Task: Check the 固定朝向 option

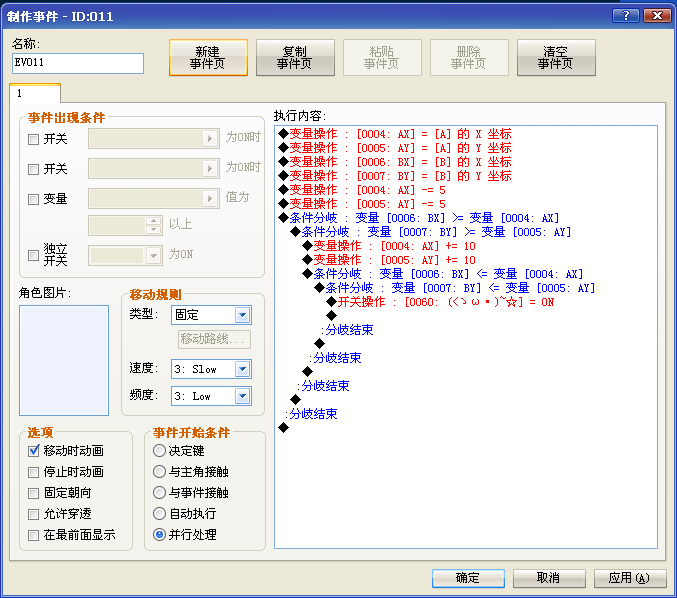Action: click(x=33, y=493)
